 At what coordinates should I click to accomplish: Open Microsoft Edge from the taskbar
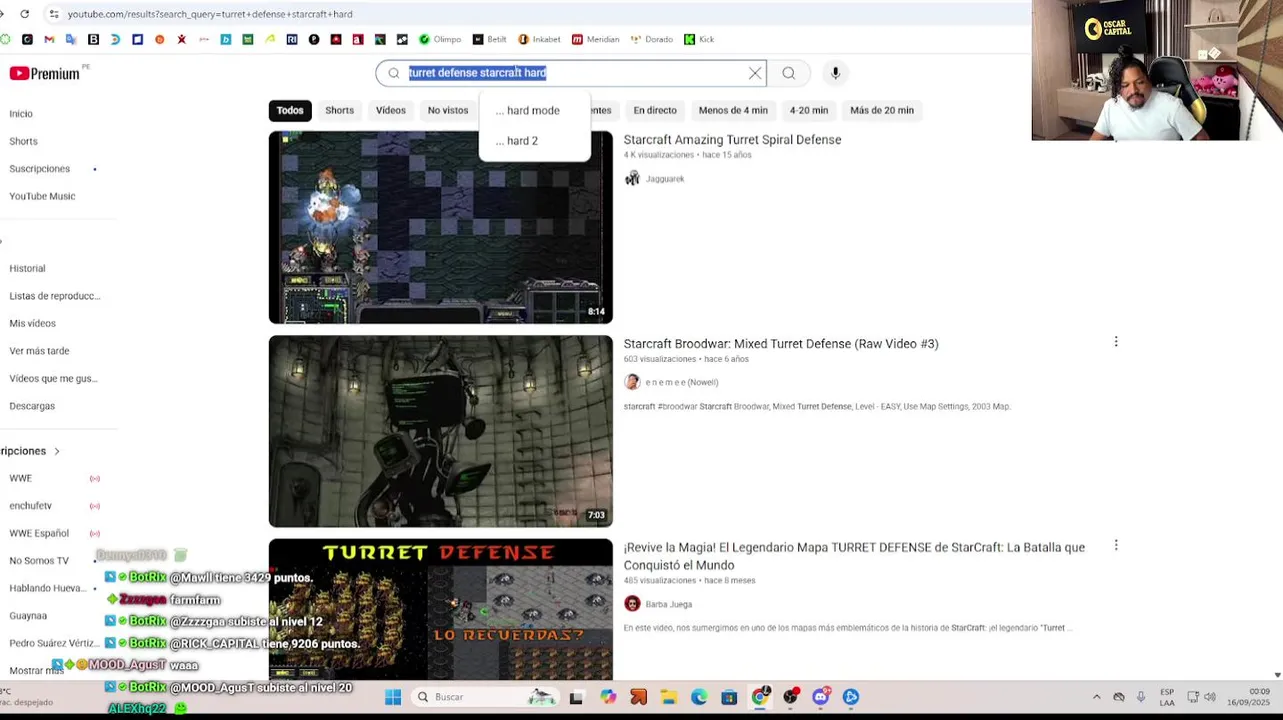(699, 697)
